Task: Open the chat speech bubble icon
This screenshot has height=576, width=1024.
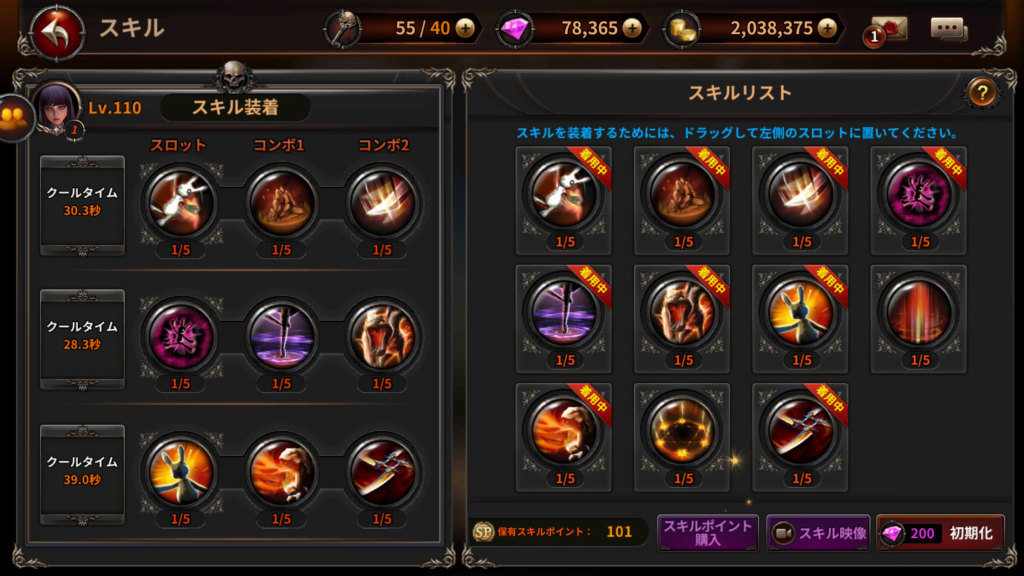Action: (948, 29)
